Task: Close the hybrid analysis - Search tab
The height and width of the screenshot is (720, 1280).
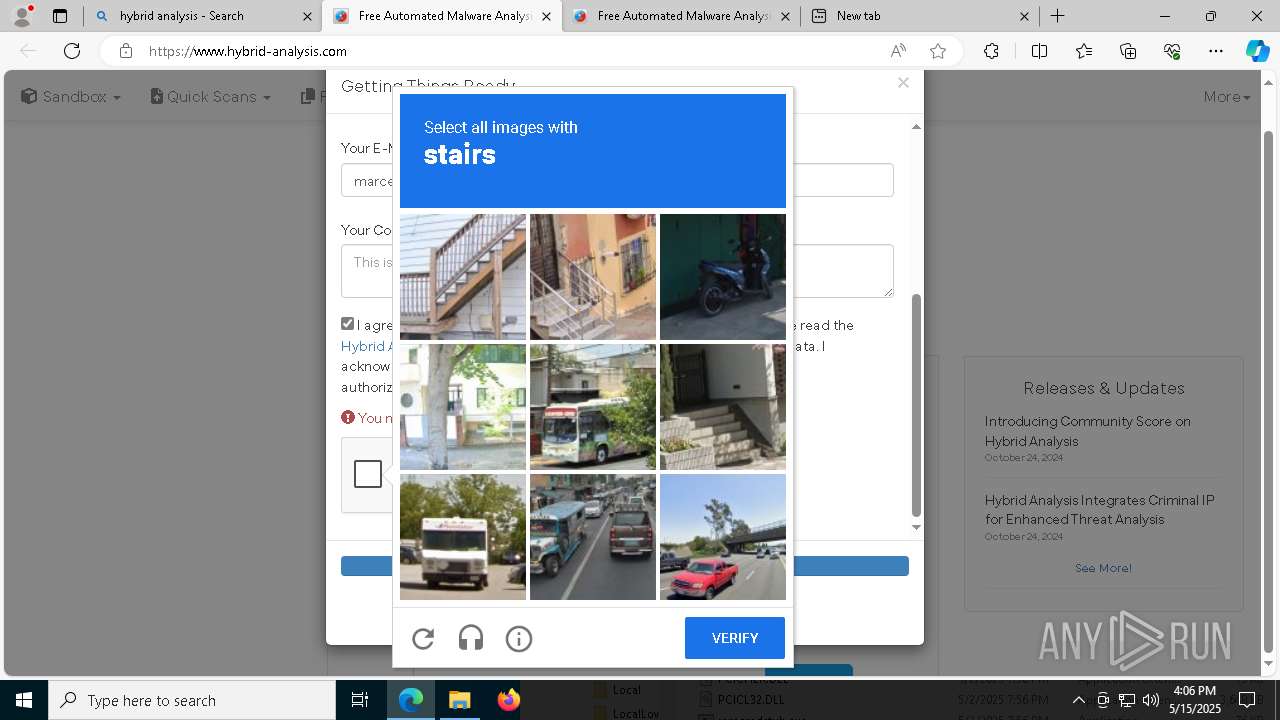Action: pos(307,16)
